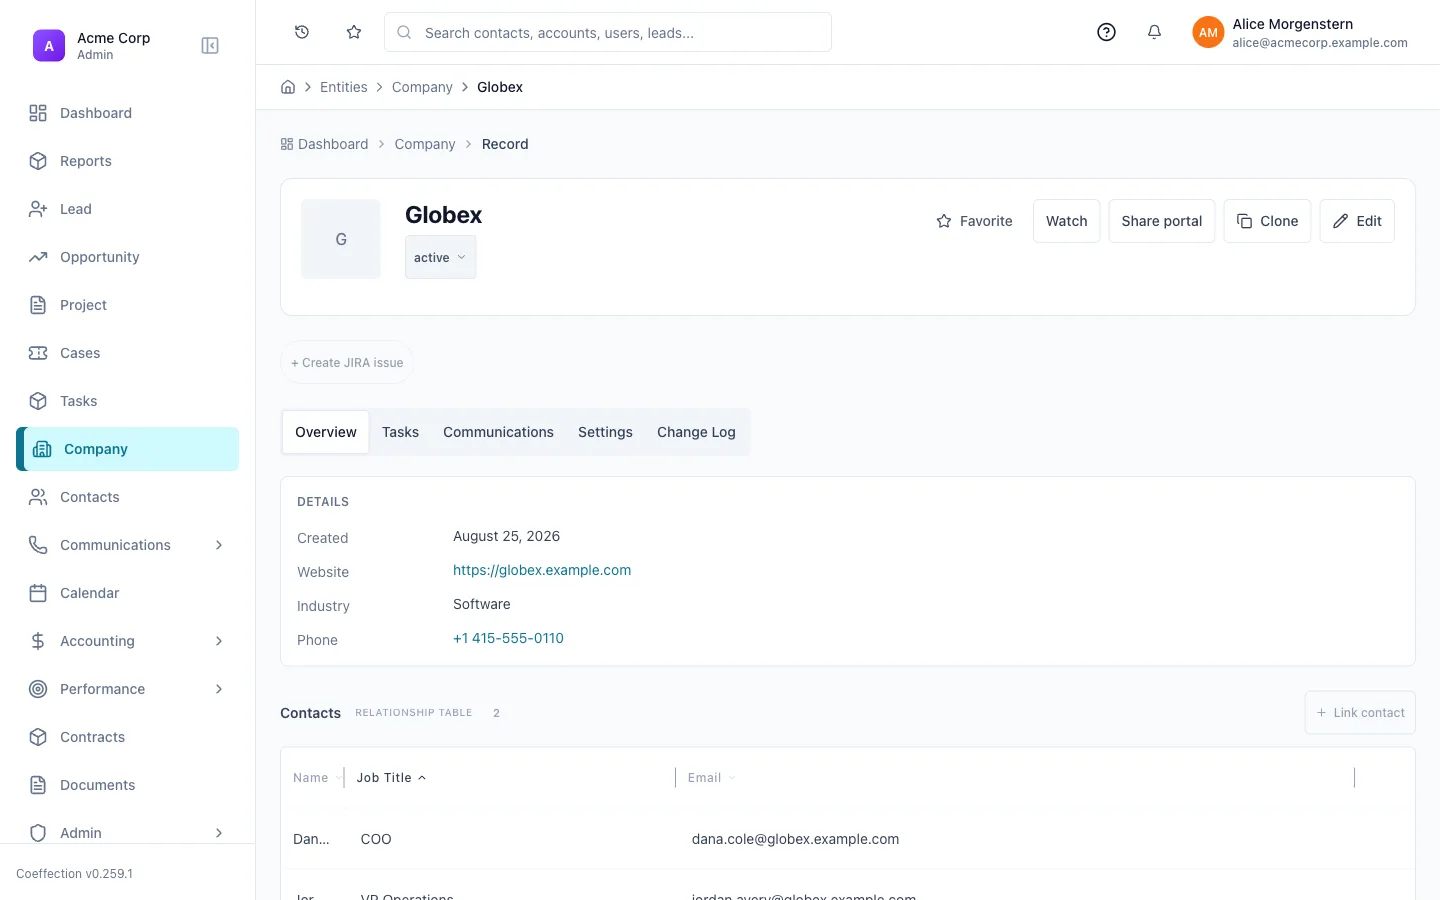Sort by Job Title column header
This screenshot has height=900, width=1440.
click(391, 778)
